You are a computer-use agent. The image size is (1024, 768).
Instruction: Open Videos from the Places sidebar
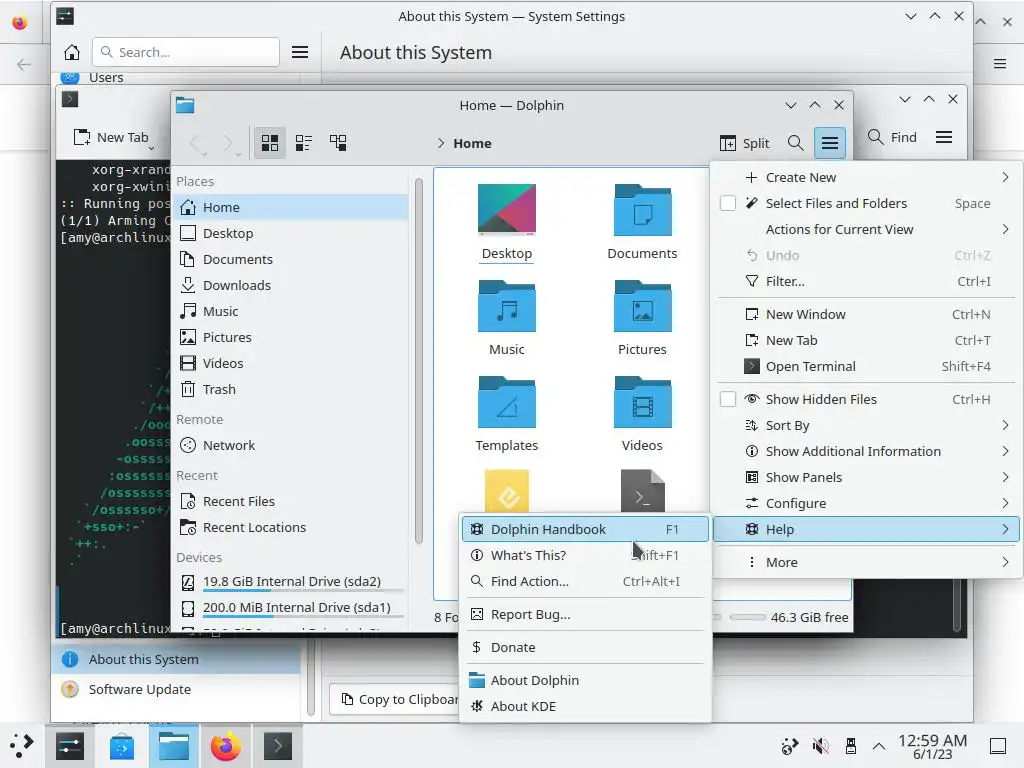click(290, 363)
